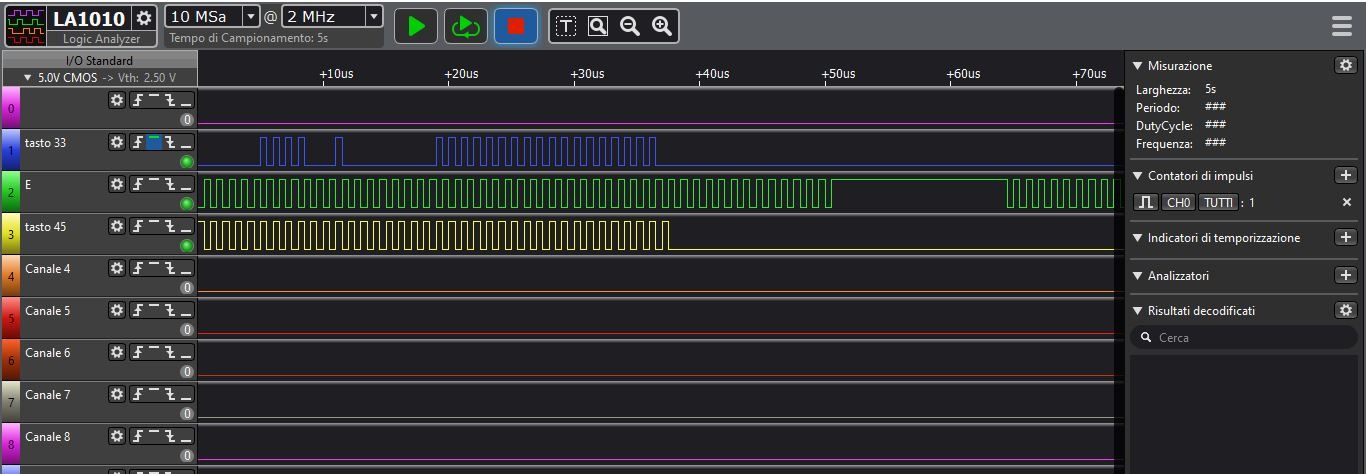The width and height of the screenshot is (1366, 474).
Task: Set rising edge trigger on Canale 8
Action: 138,437
